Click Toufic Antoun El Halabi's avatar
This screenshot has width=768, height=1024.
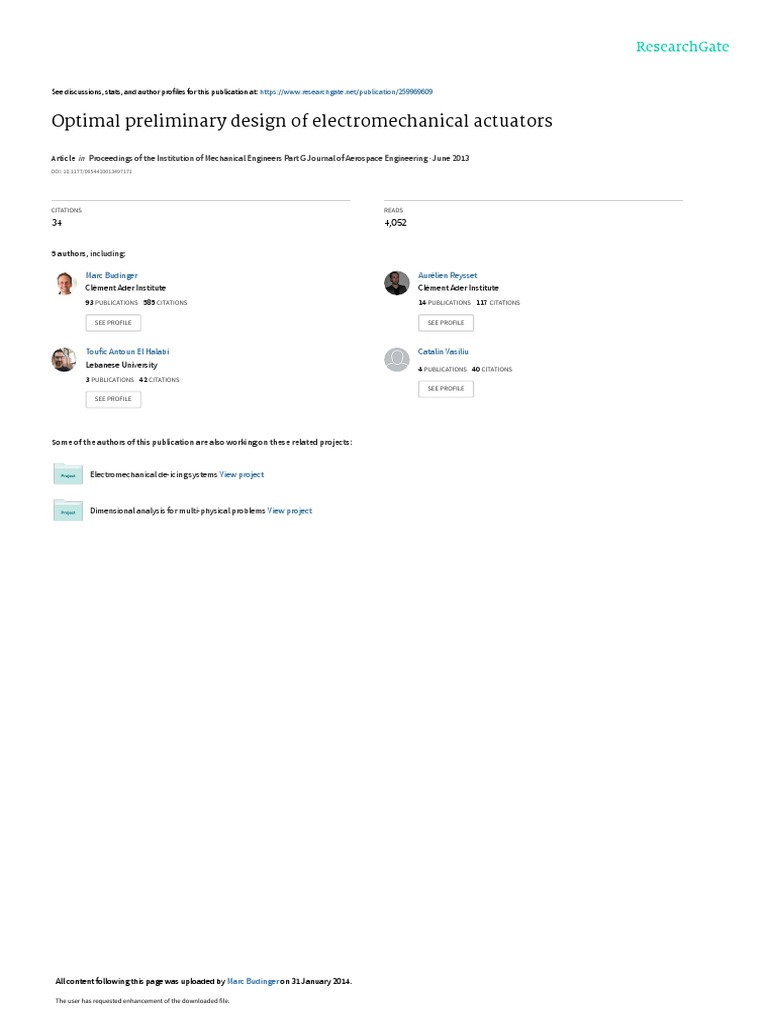64,359
